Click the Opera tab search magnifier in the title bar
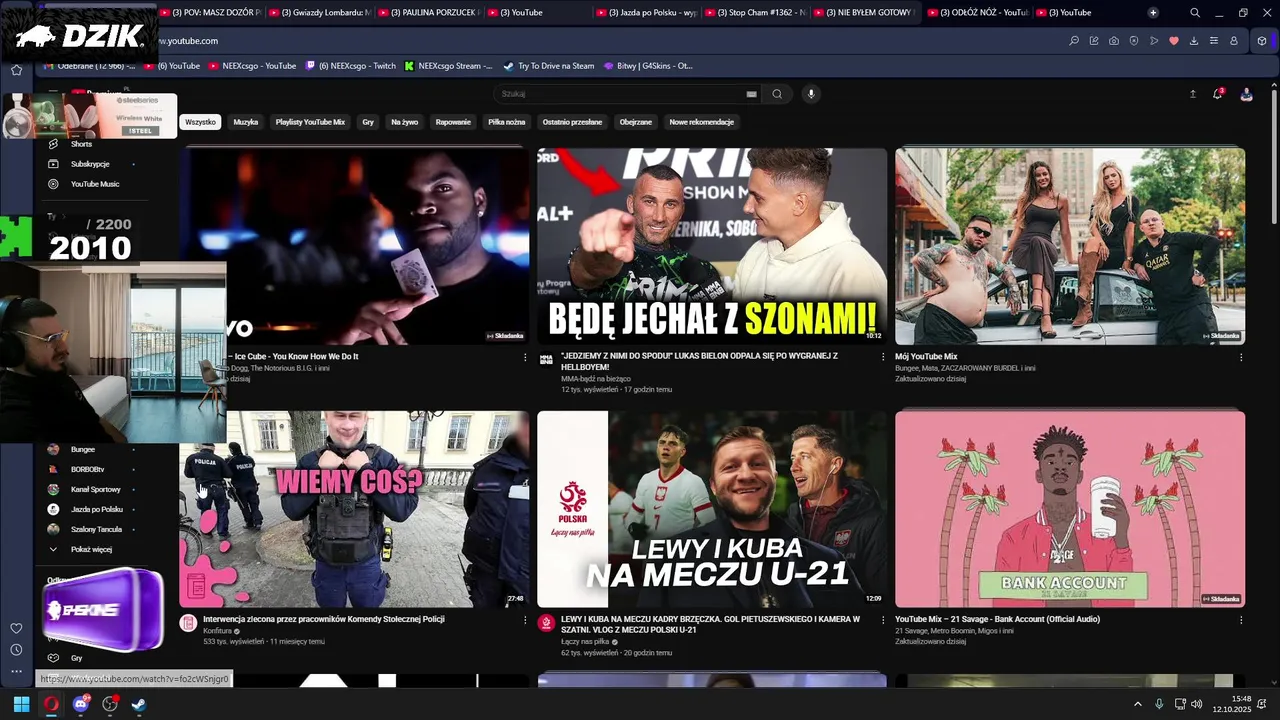 tap(1195, 13)
